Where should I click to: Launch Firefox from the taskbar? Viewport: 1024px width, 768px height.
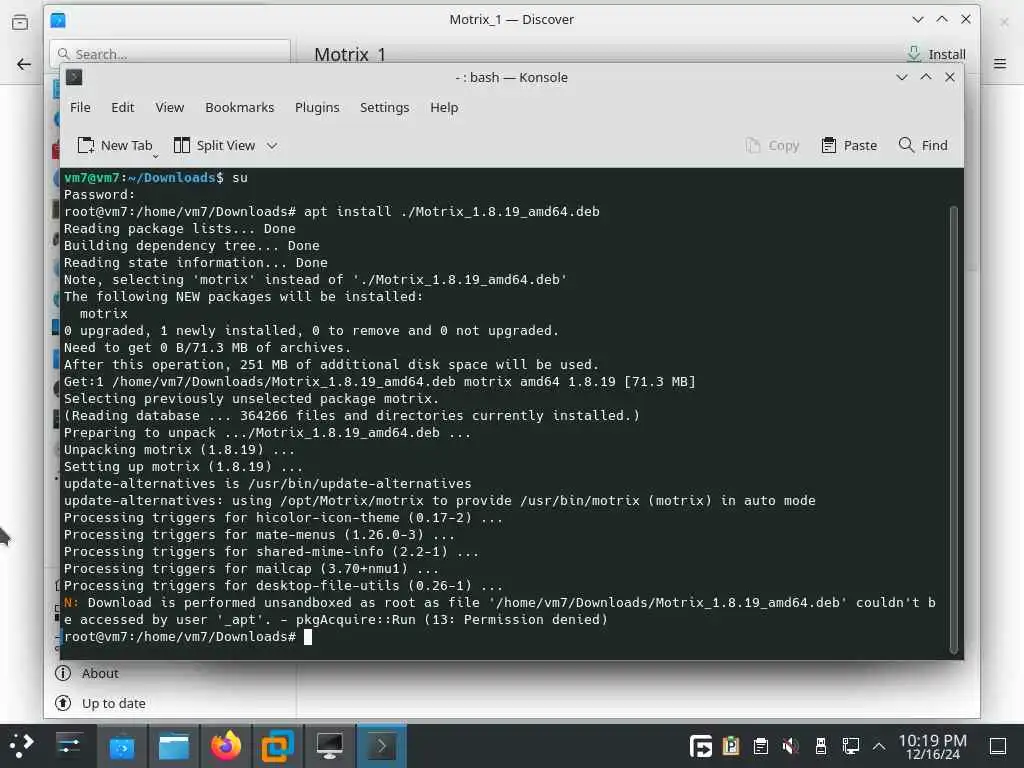coord(225,745)
